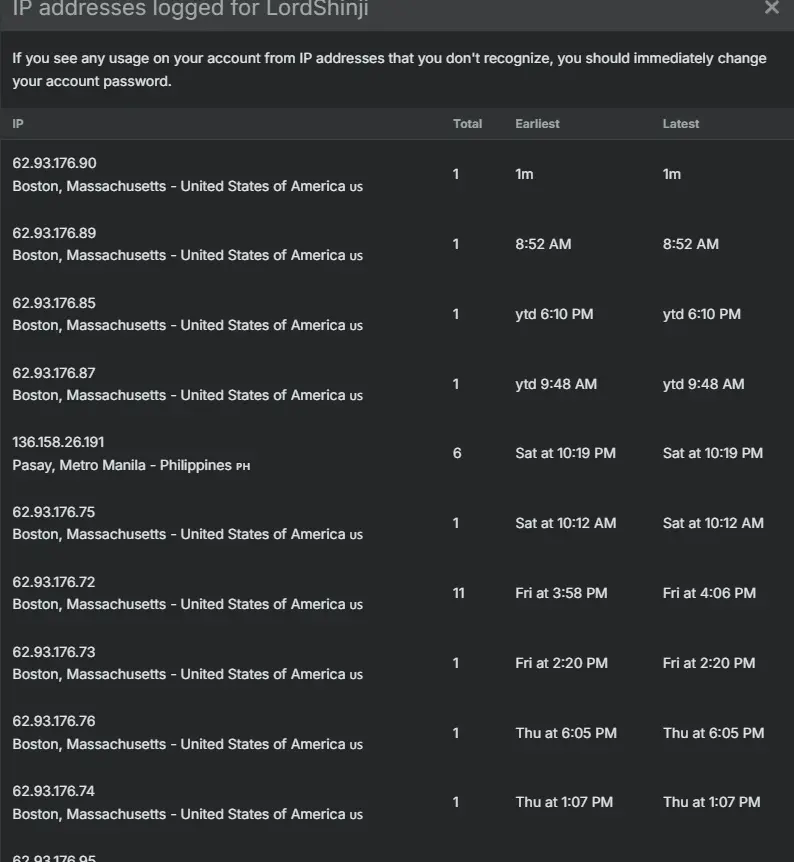Click the total count 11 entry

coord(459,593)
